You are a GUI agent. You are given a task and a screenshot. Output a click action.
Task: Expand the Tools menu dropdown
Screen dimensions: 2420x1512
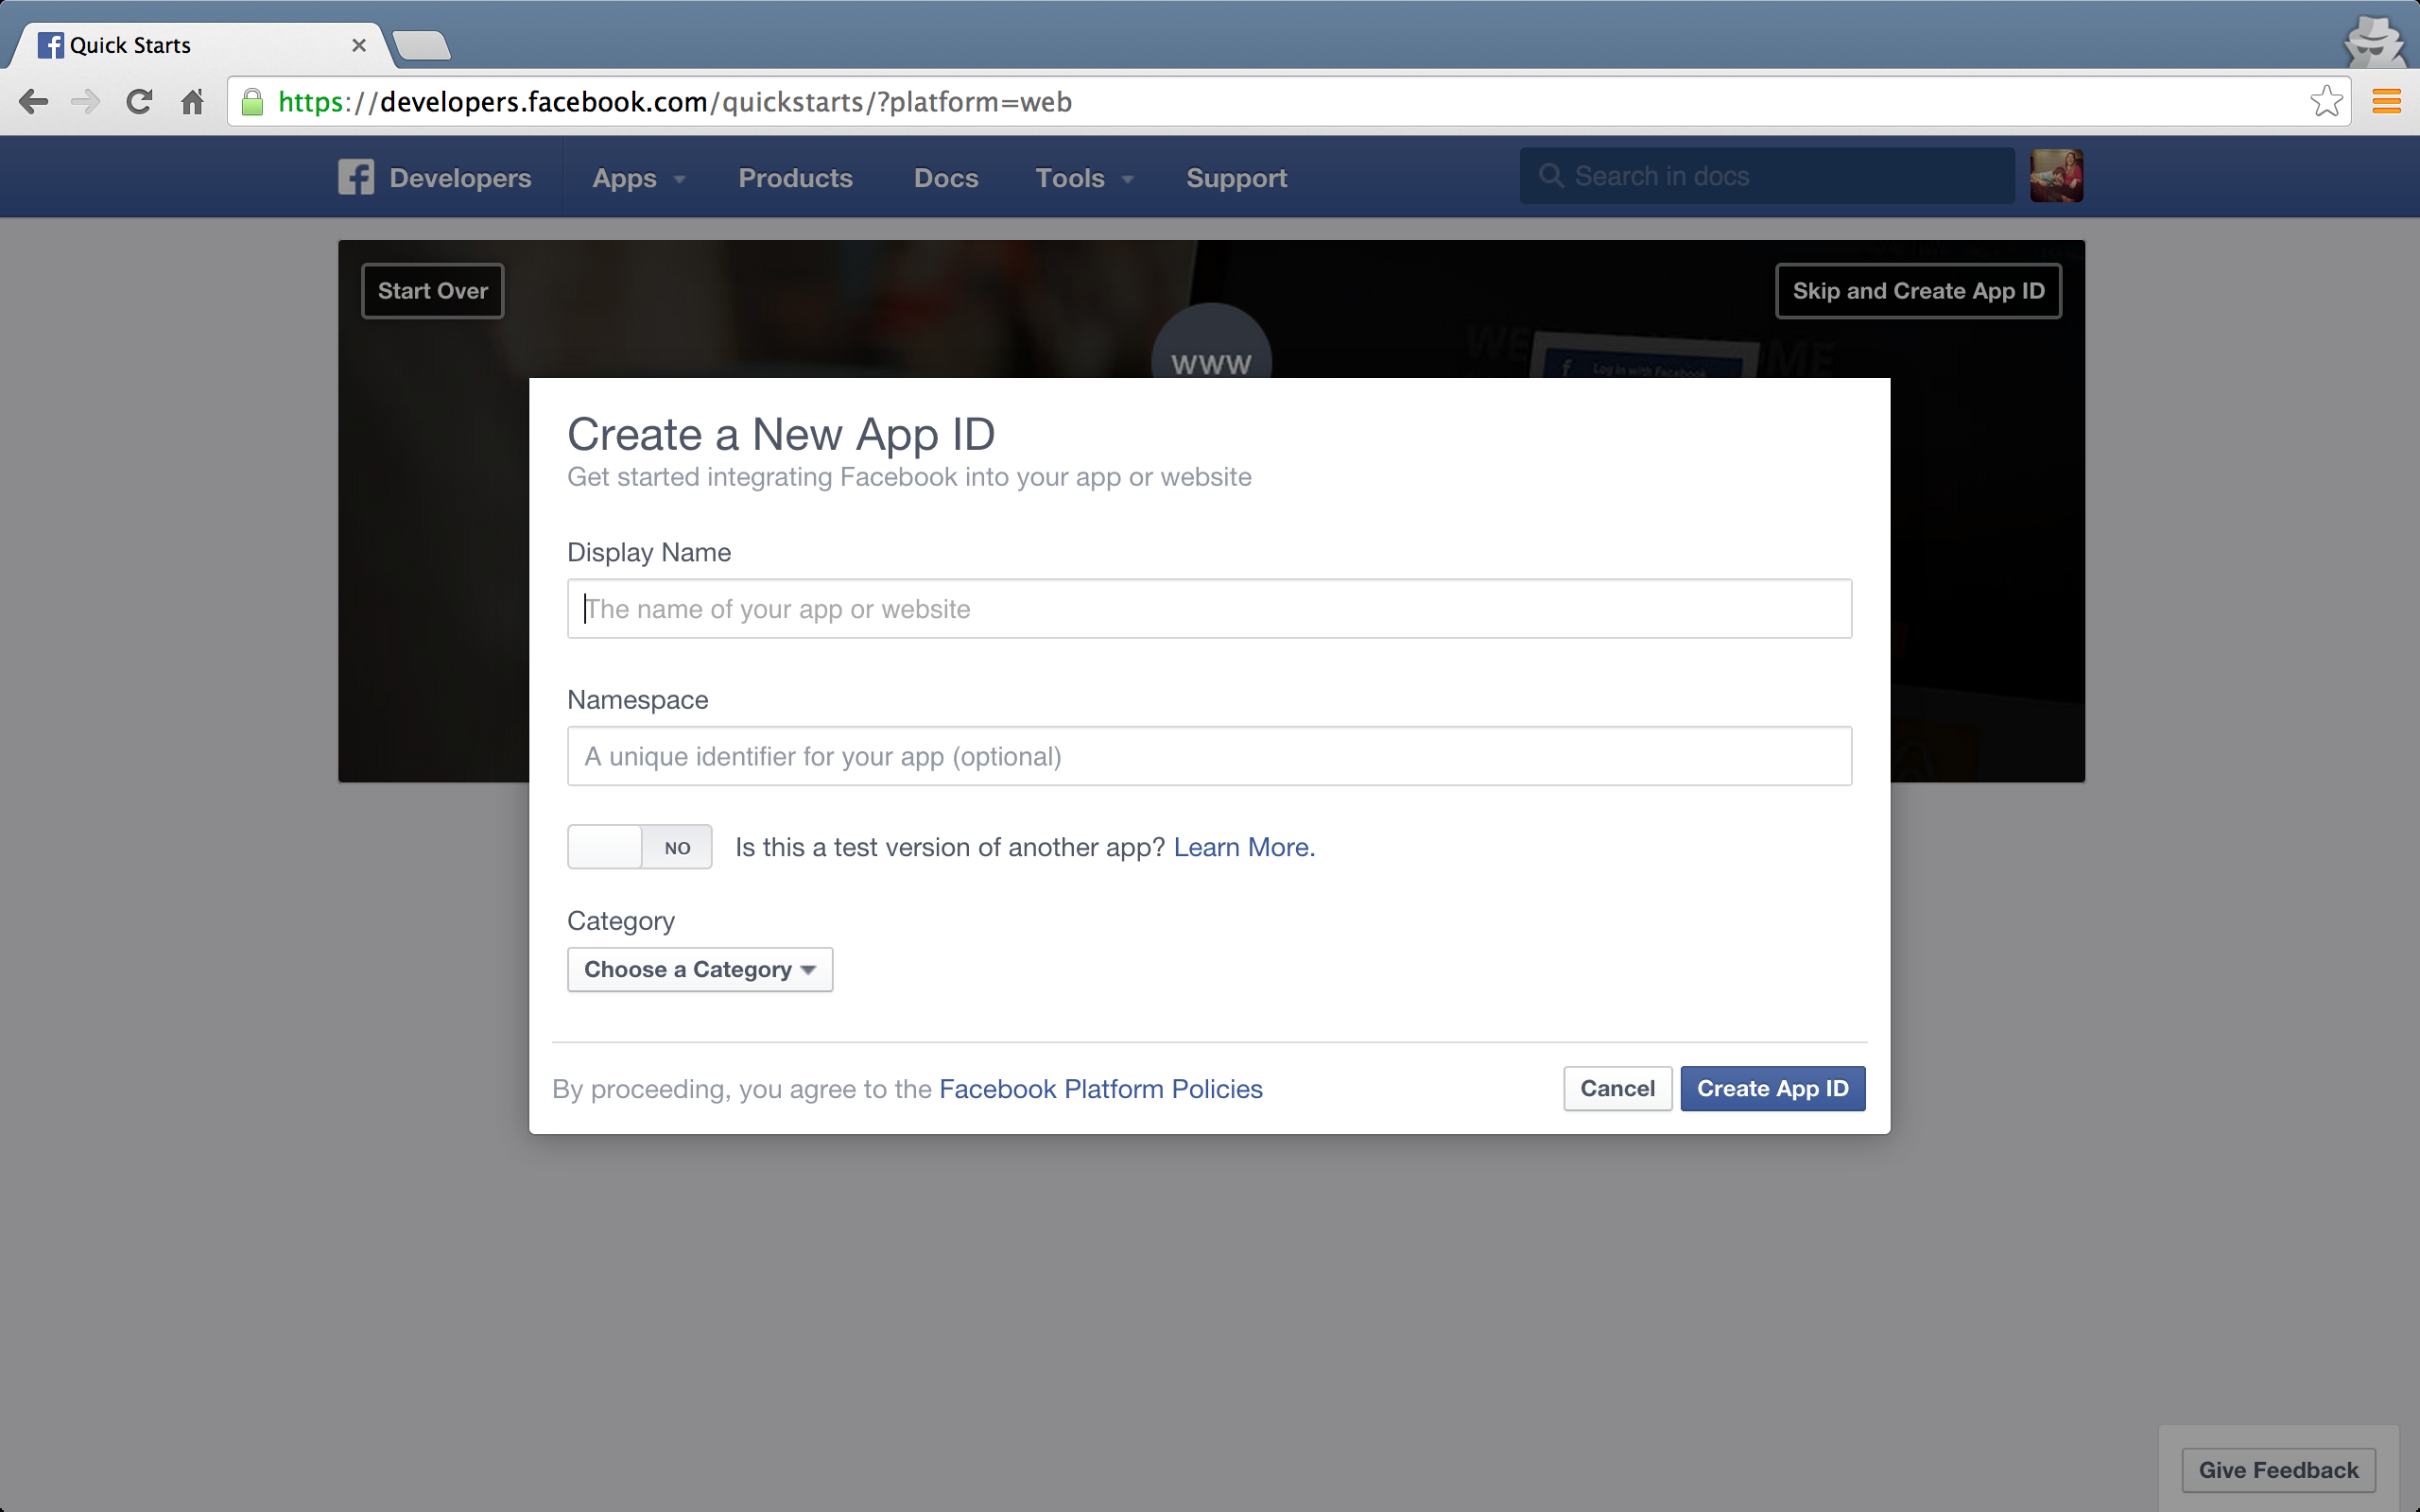point(1083,178)
